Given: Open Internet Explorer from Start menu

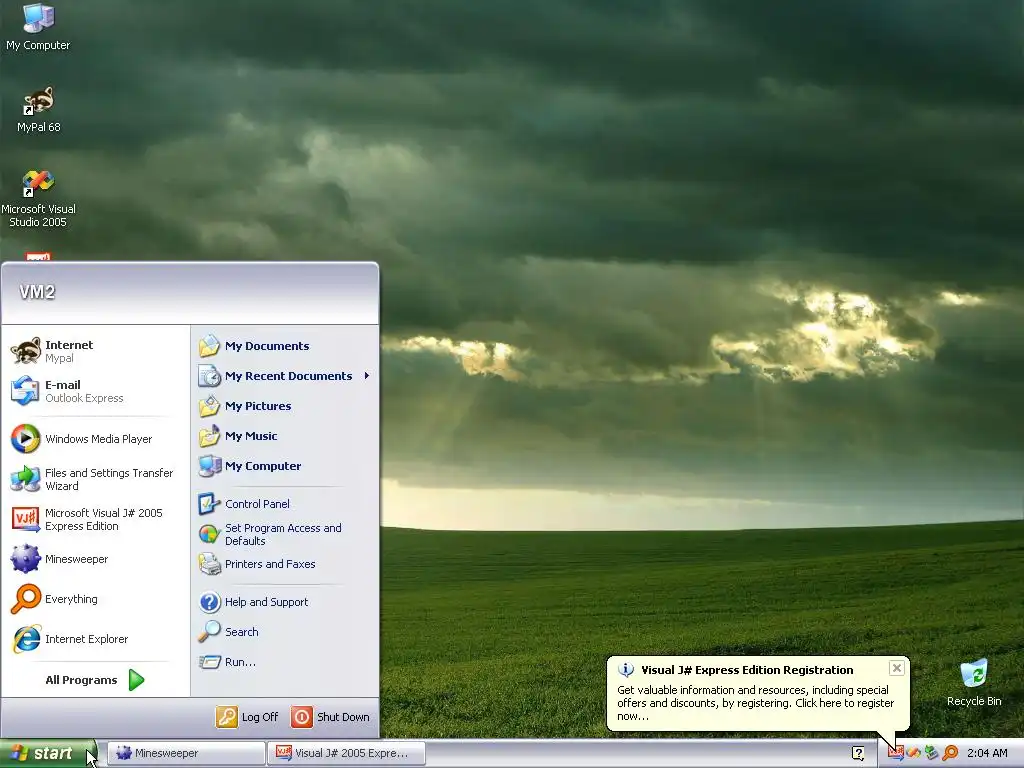Looking at the screenshot, I should (96, 639).
